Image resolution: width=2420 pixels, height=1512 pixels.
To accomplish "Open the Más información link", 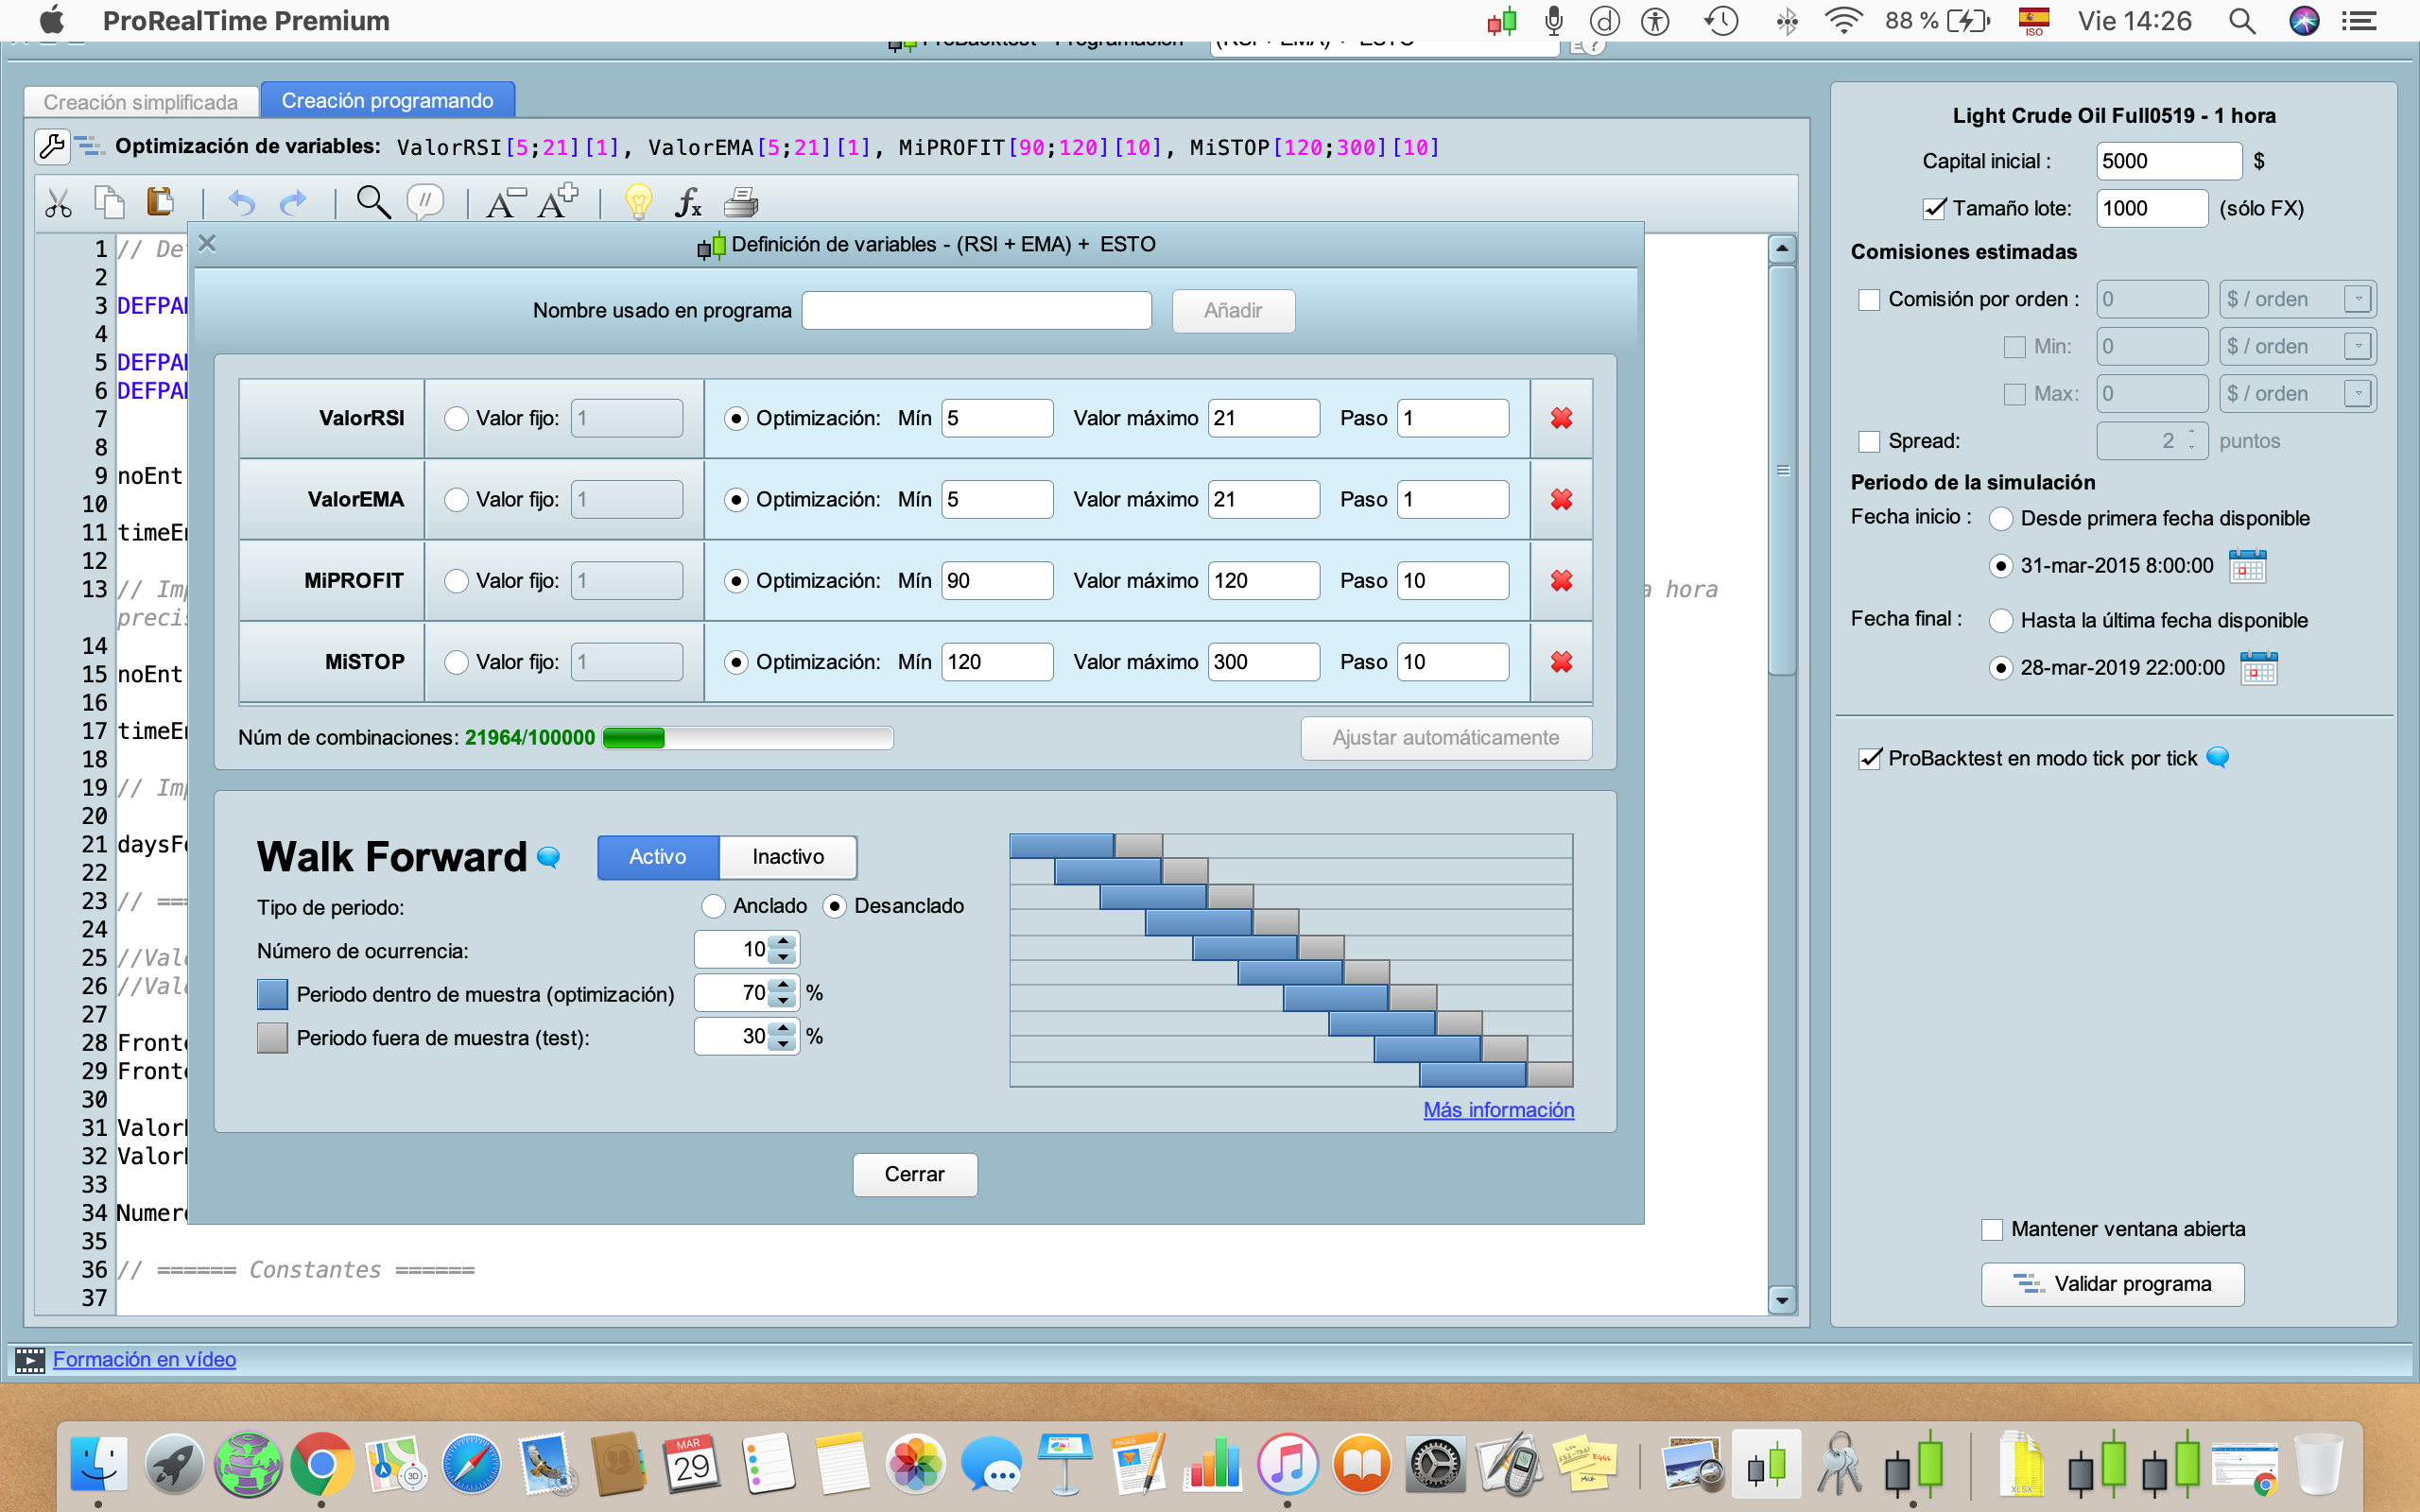I will coord(1498,1110).
